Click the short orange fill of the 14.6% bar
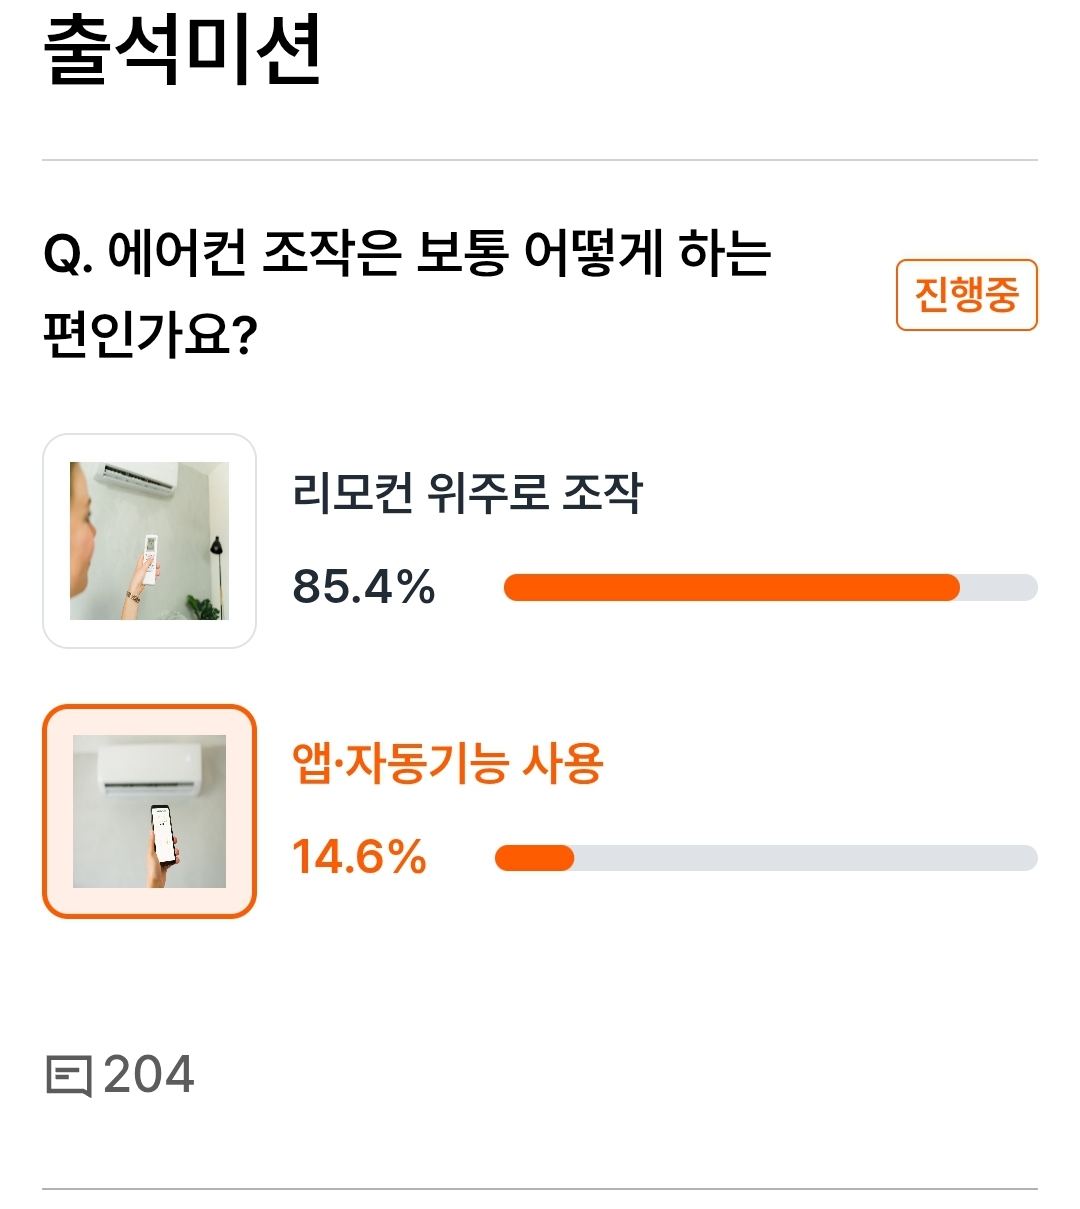Viewport: 1080px width, 1209px height. point(534,858)
